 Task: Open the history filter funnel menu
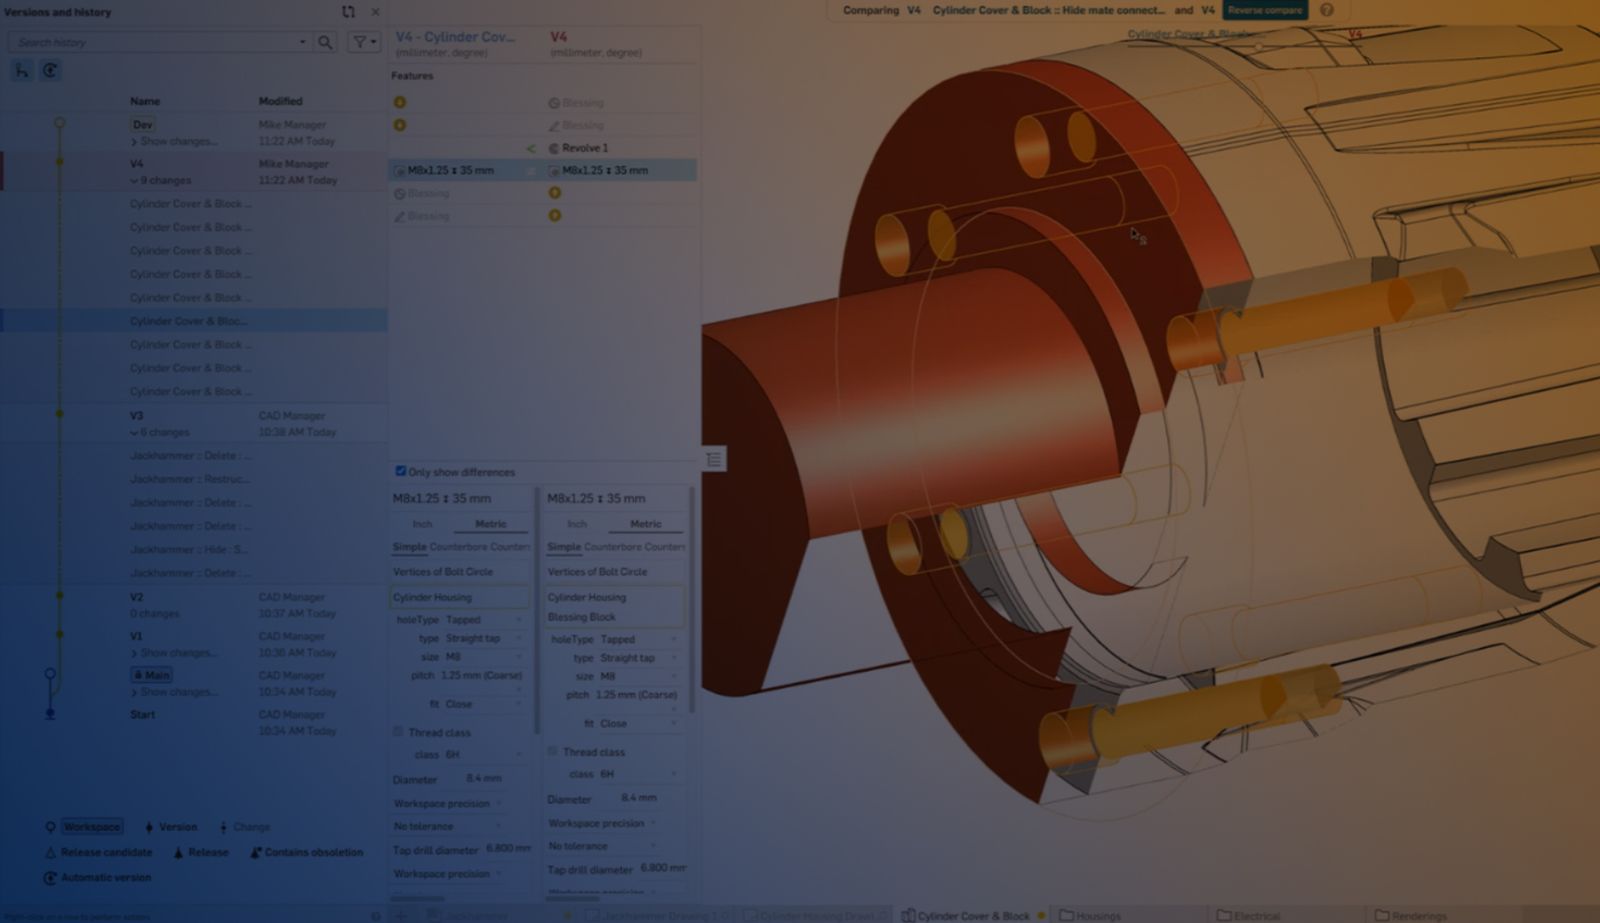pyautogui.click(x=364, y=42)
